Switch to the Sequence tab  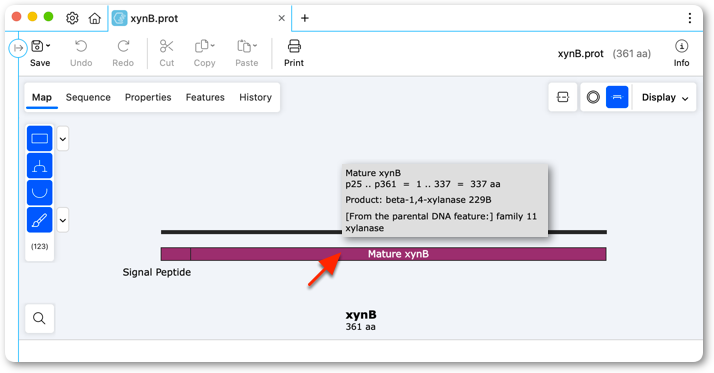tap(88, 97)
